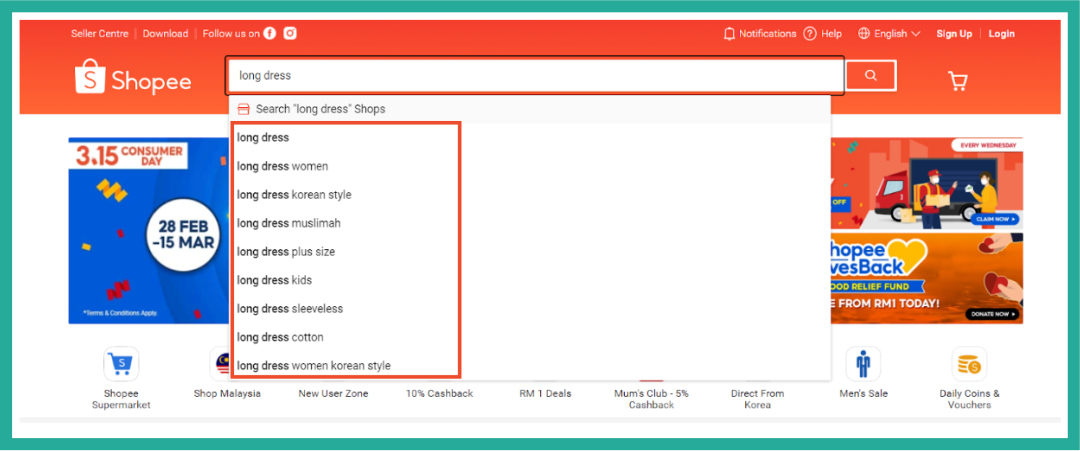Click the Login link
1080x451 pixels.
click(x=1001, y=34)
